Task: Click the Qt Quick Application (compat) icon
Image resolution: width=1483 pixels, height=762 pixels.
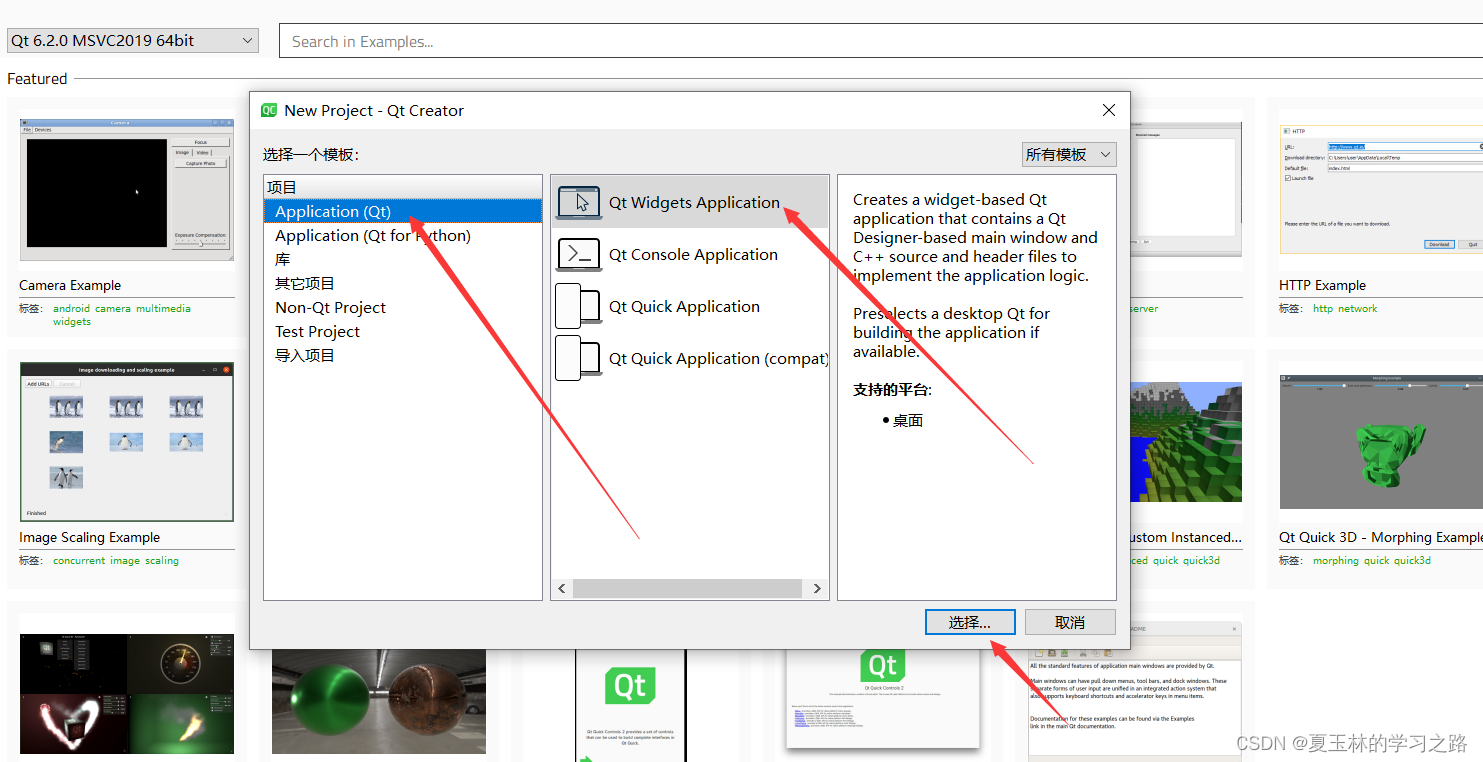Action: [579, 359]
